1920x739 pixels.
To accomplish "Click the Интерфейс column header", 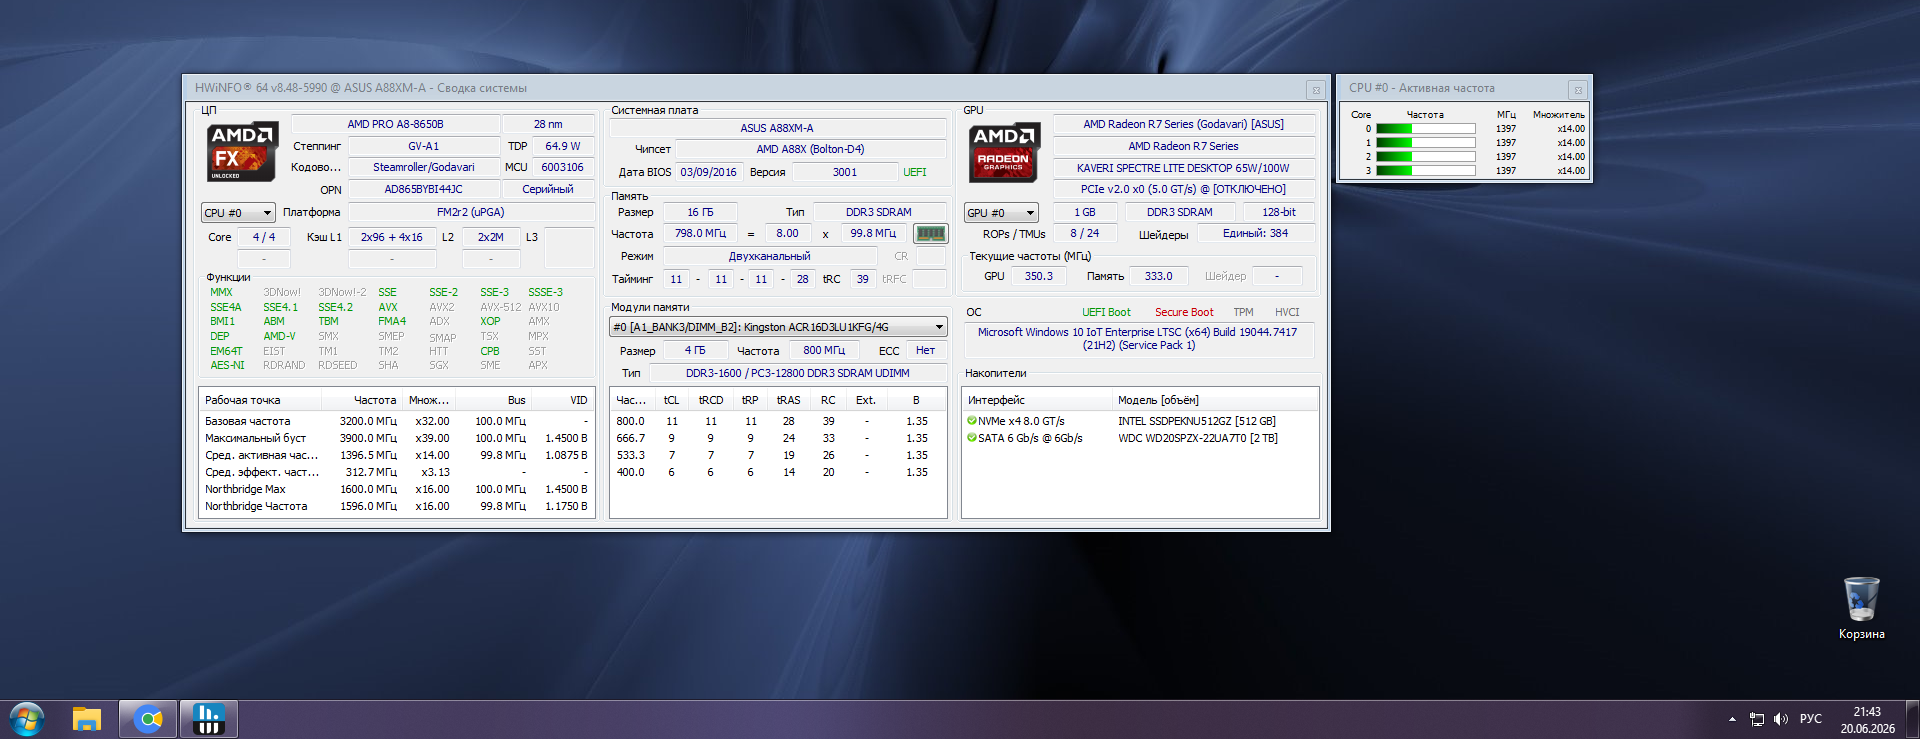I will [x=1037, y=400].
